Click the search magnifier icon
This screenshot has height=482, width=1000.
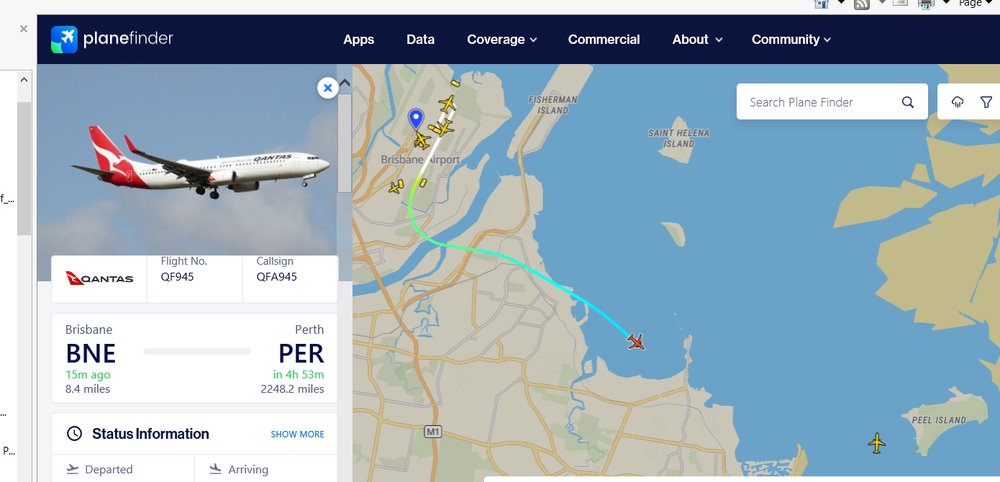pos(908,102)
